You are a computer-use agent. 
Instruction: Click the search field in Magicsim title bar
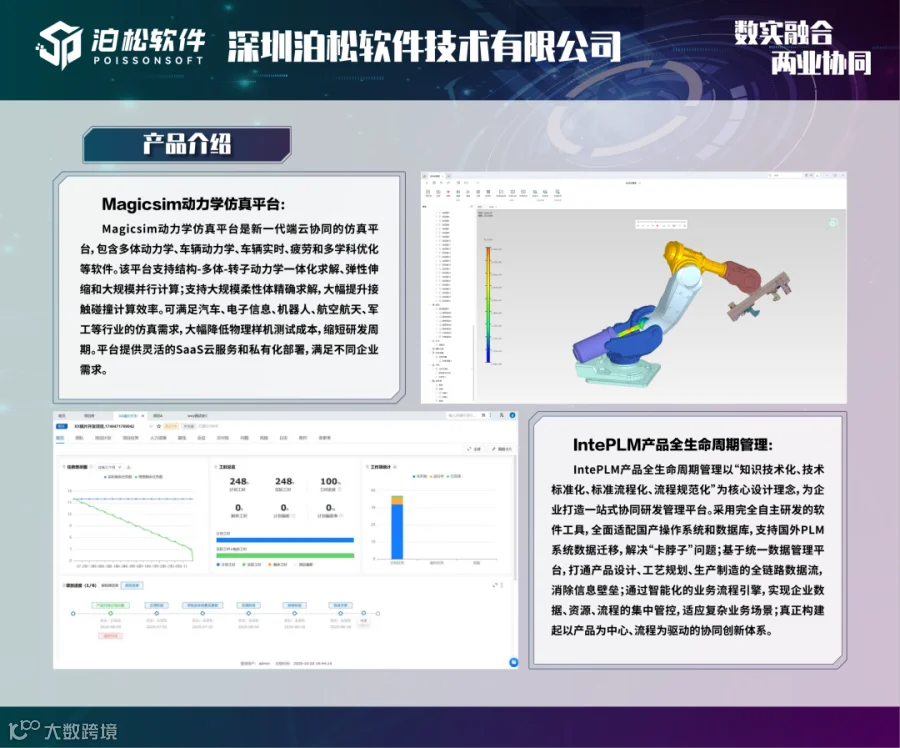(x=786, y=175)
